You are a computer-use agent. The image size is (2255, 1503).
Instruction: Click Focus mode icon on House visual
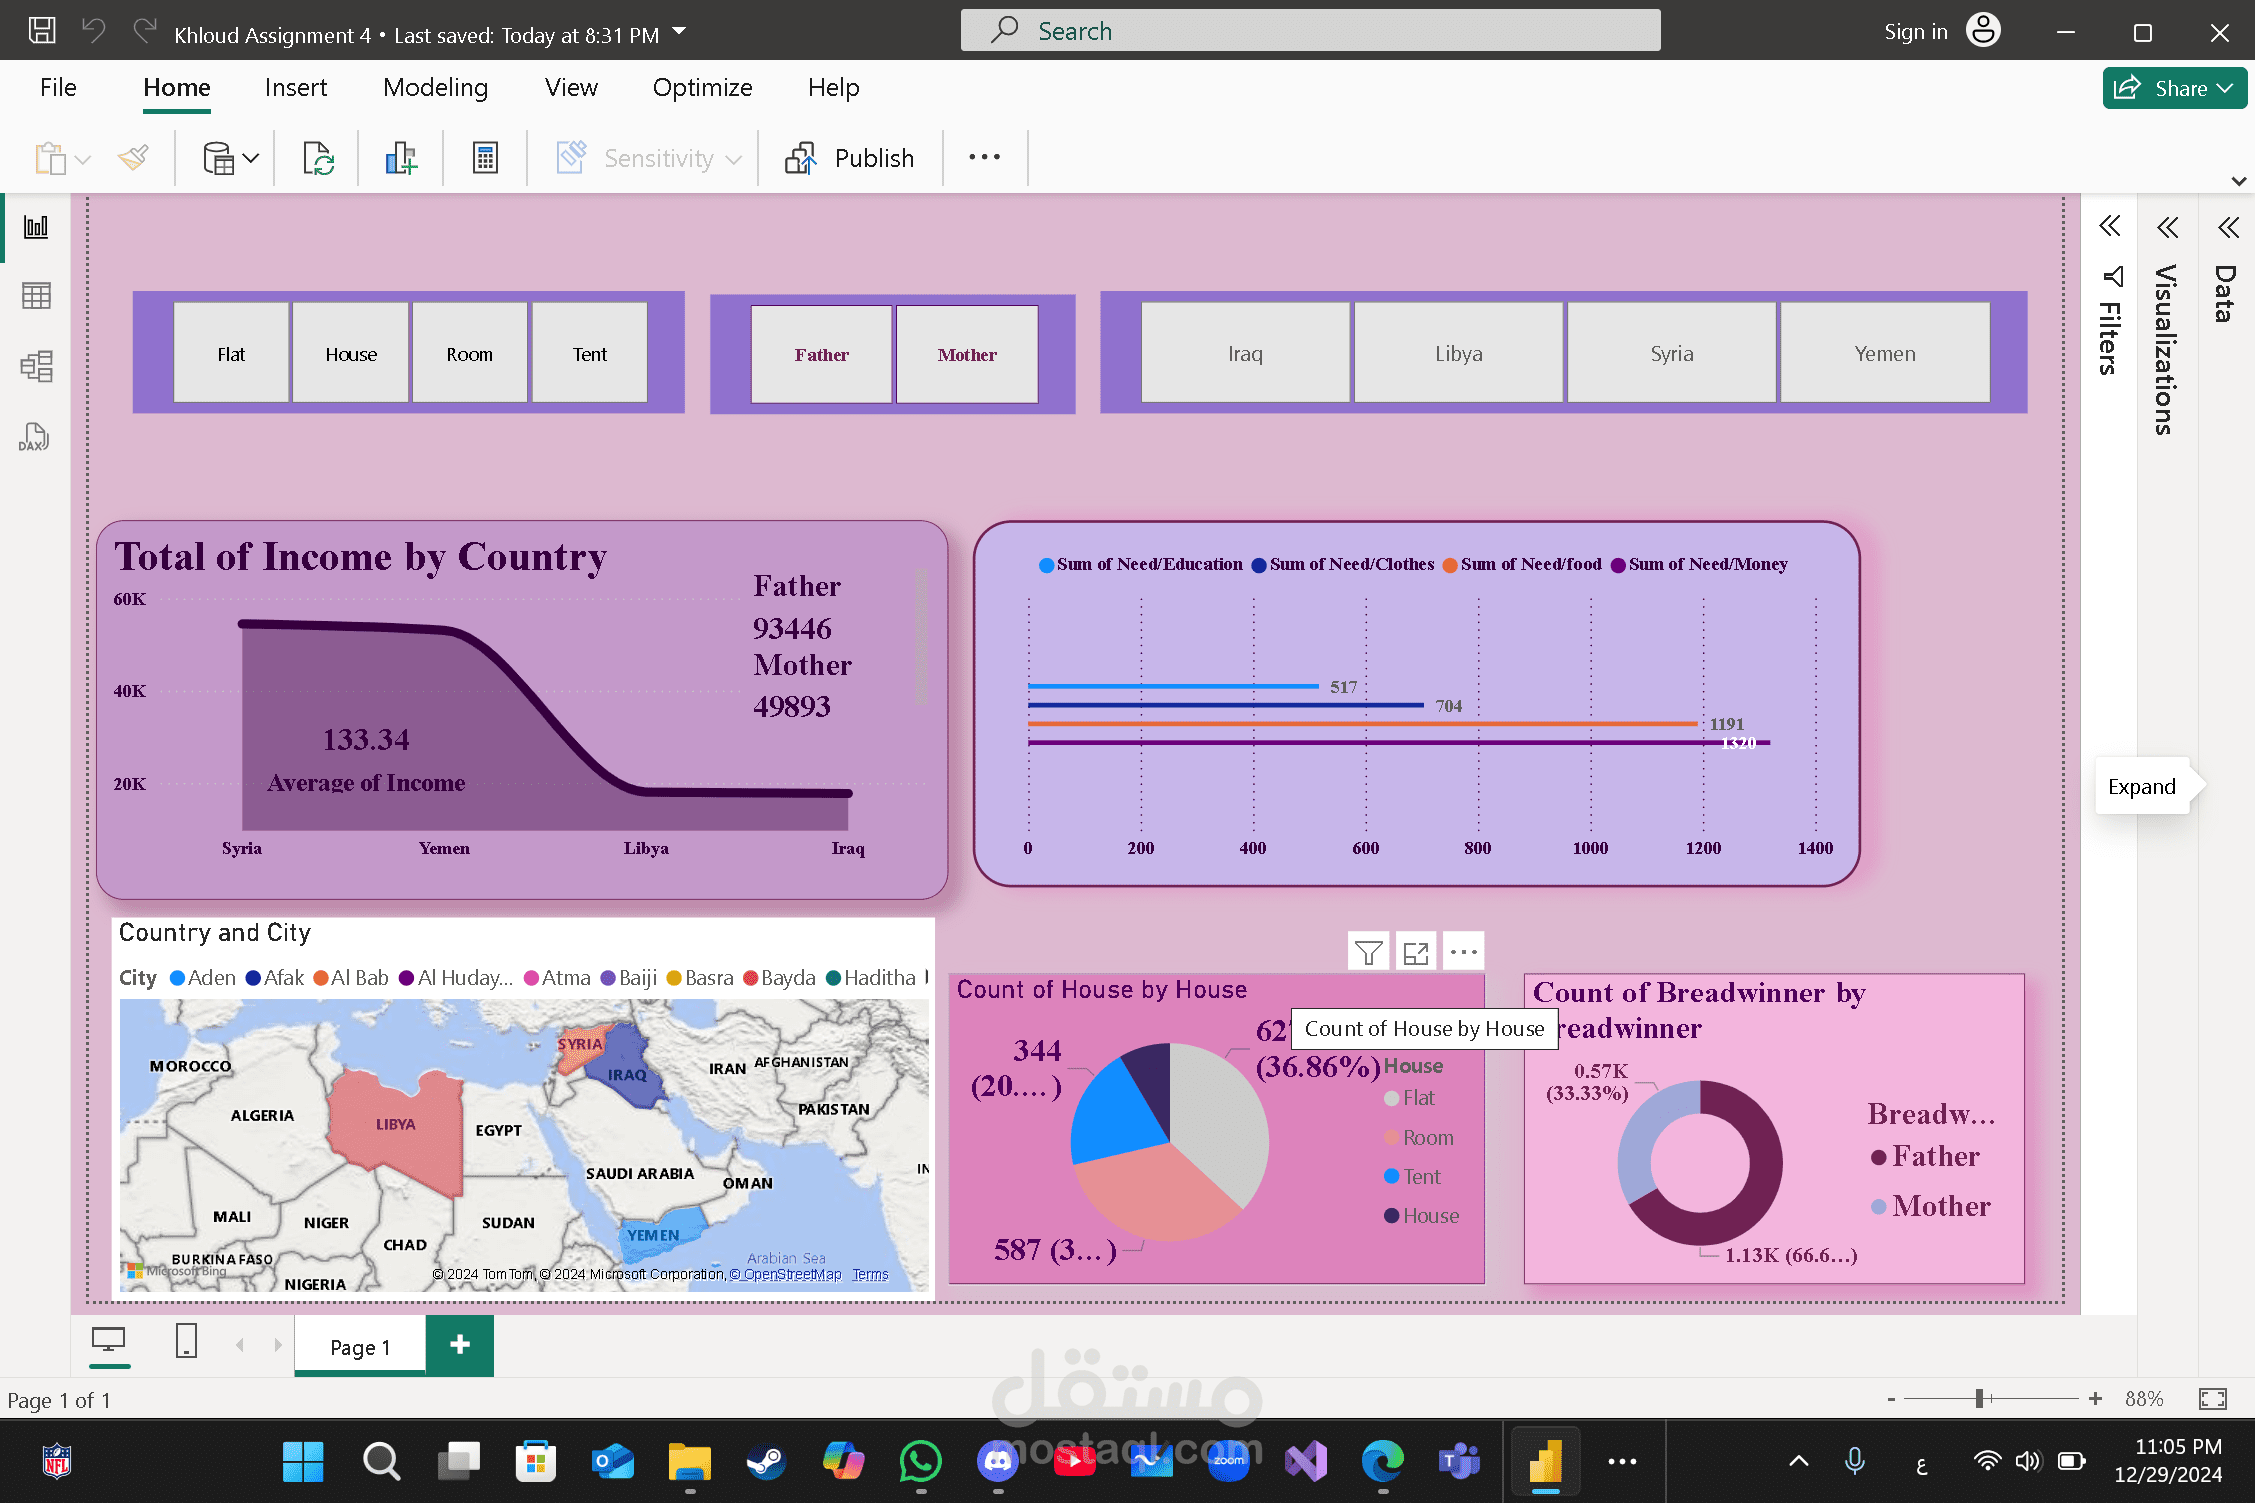(x=1416, y=952)
